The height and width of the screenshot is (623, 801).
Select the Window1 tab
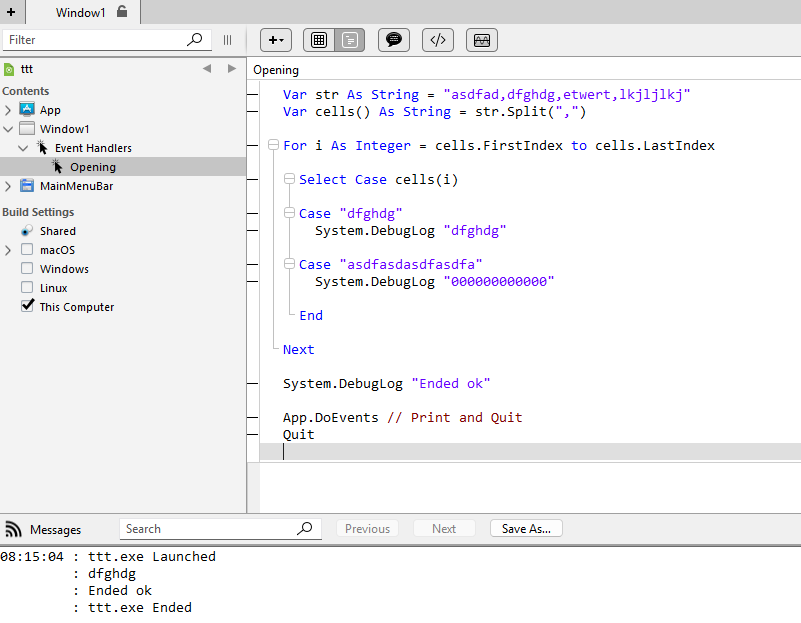[x=82, y=12]
